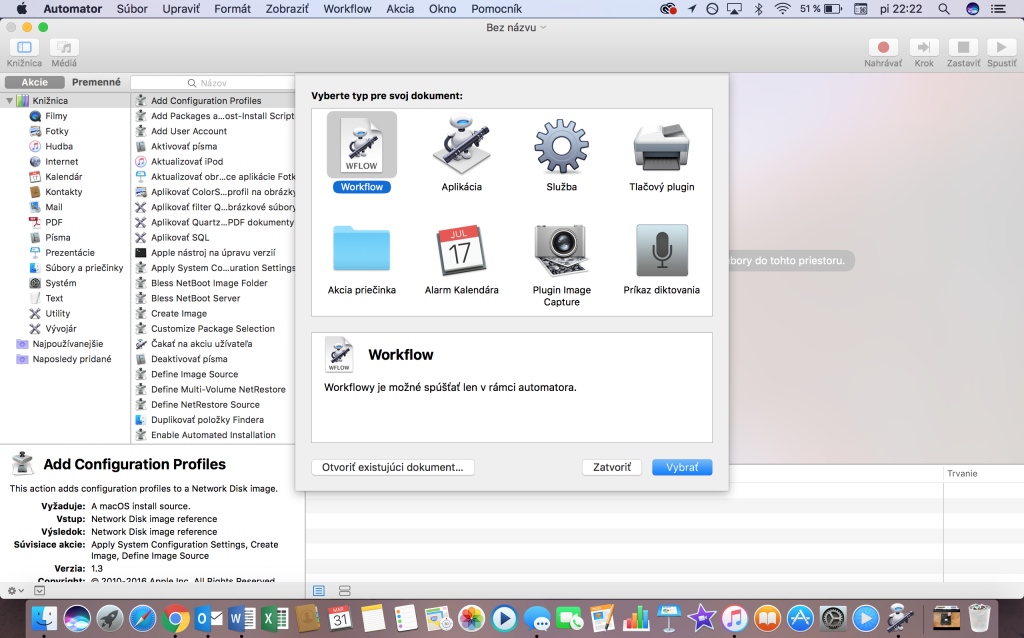The width and height of the screenshot is (1024, 638).
Task: Toggle the Knižnica library panel button
Action: (x=25, y=48)
